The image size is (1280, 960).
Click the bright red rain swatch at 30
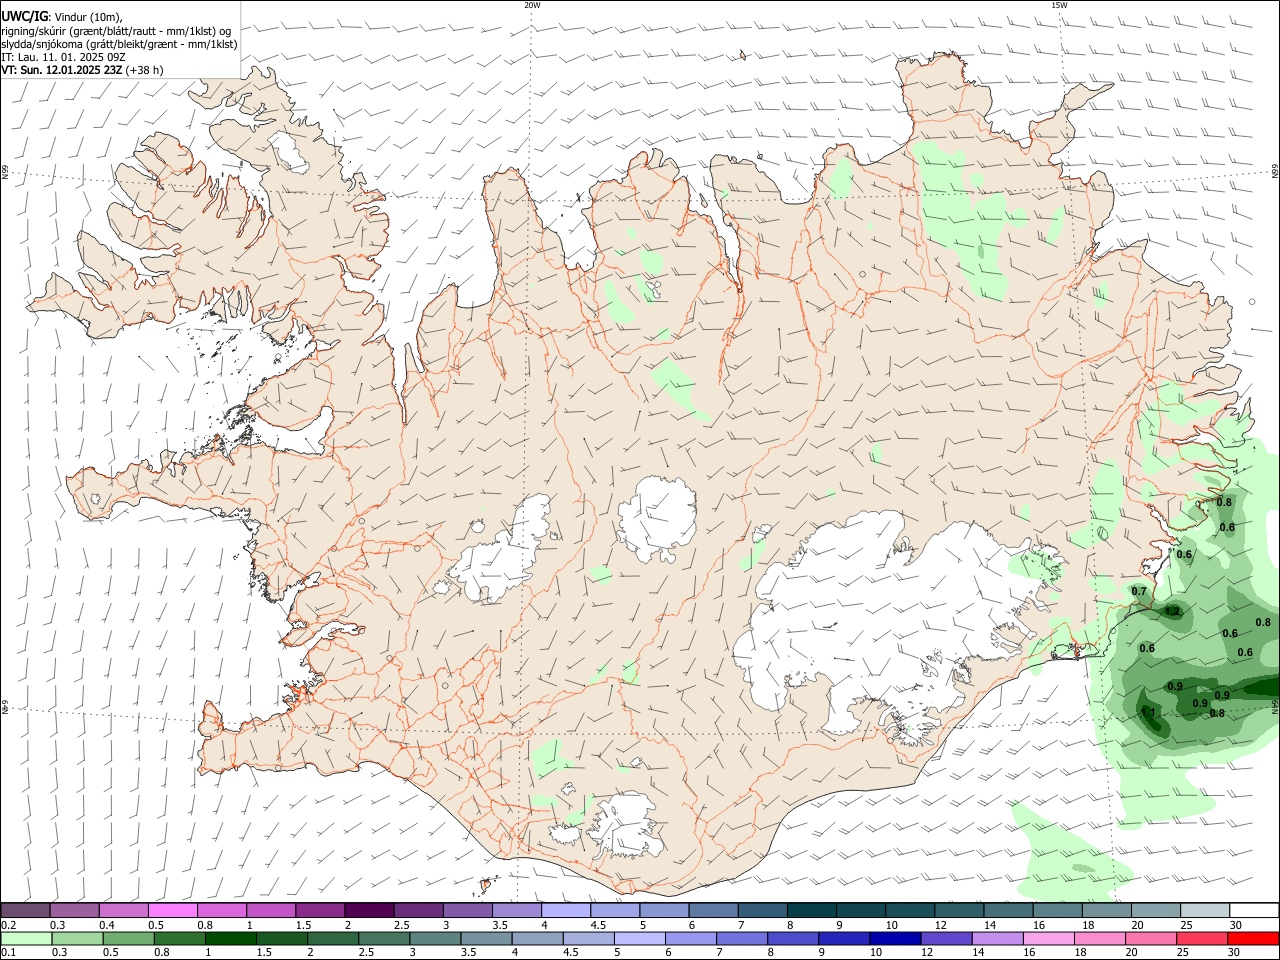coord(1252,938)
